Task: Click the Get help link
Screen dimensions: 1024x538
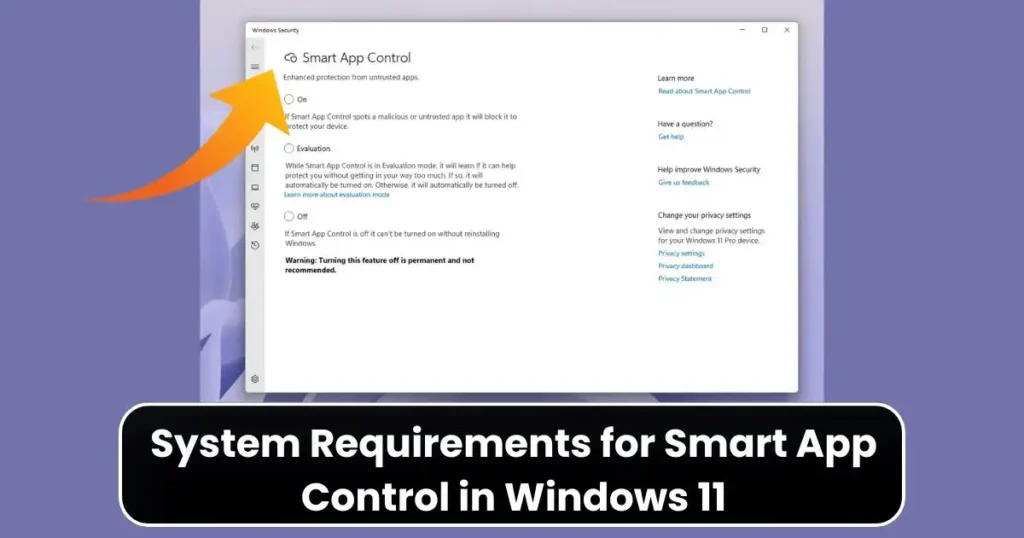Action: click(x=671, y=137)
